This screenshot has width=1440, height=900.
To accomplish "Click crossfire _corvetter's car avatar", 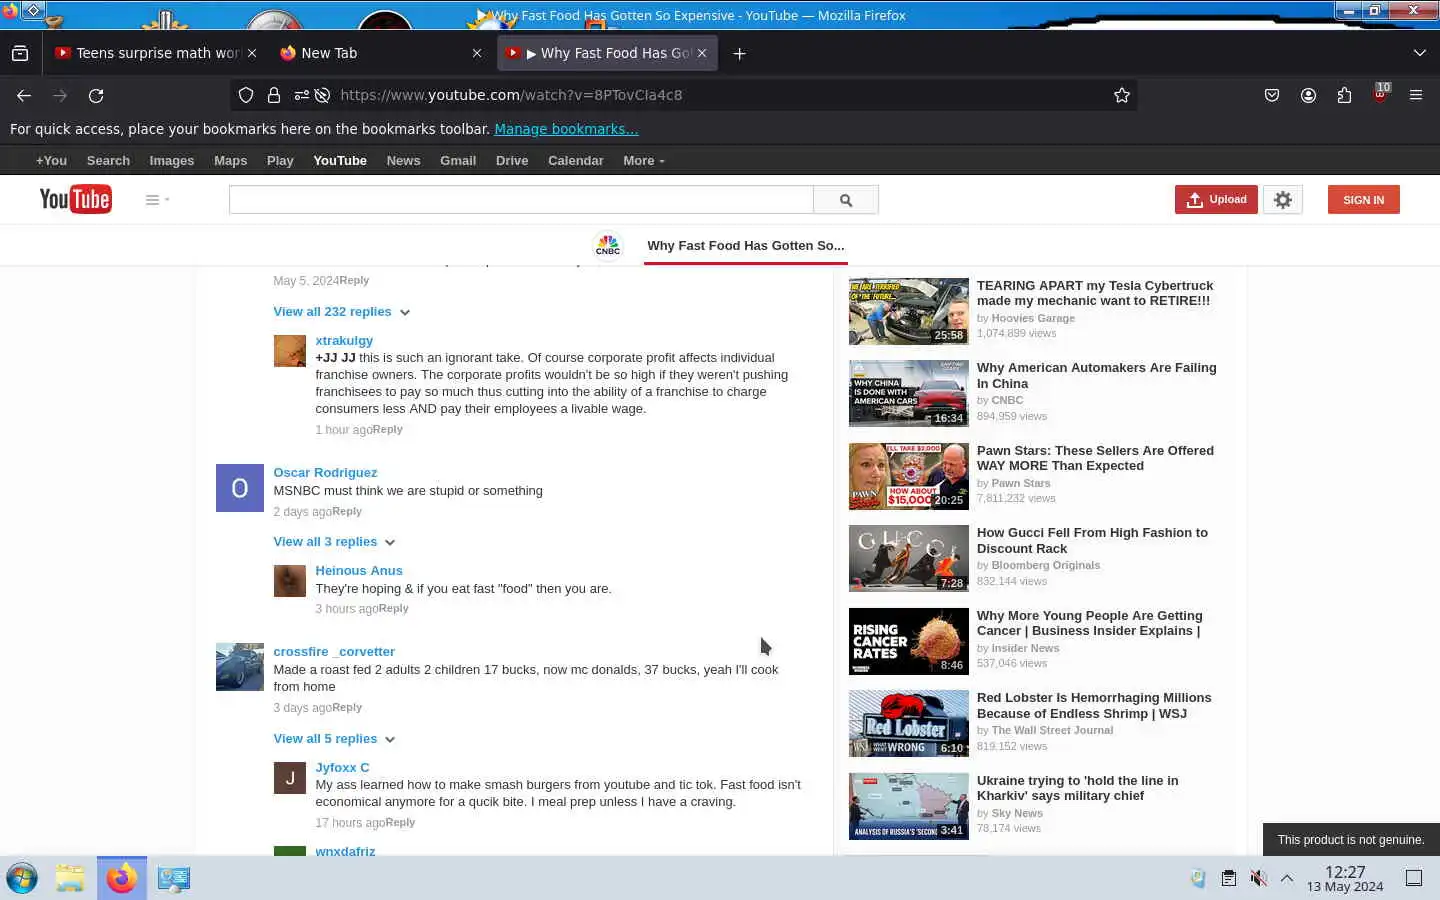I will point(240,667).
